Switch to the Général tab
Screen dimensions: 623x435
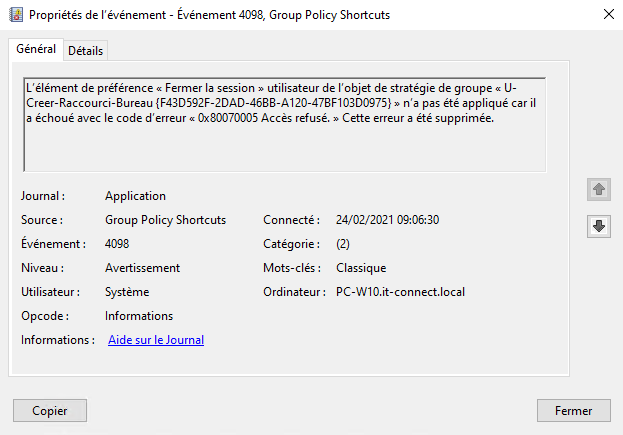pos(36,50)
